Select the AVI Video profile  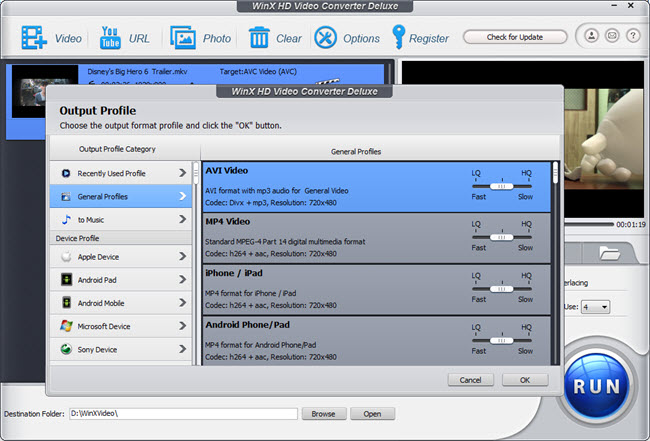coord(376,187)
